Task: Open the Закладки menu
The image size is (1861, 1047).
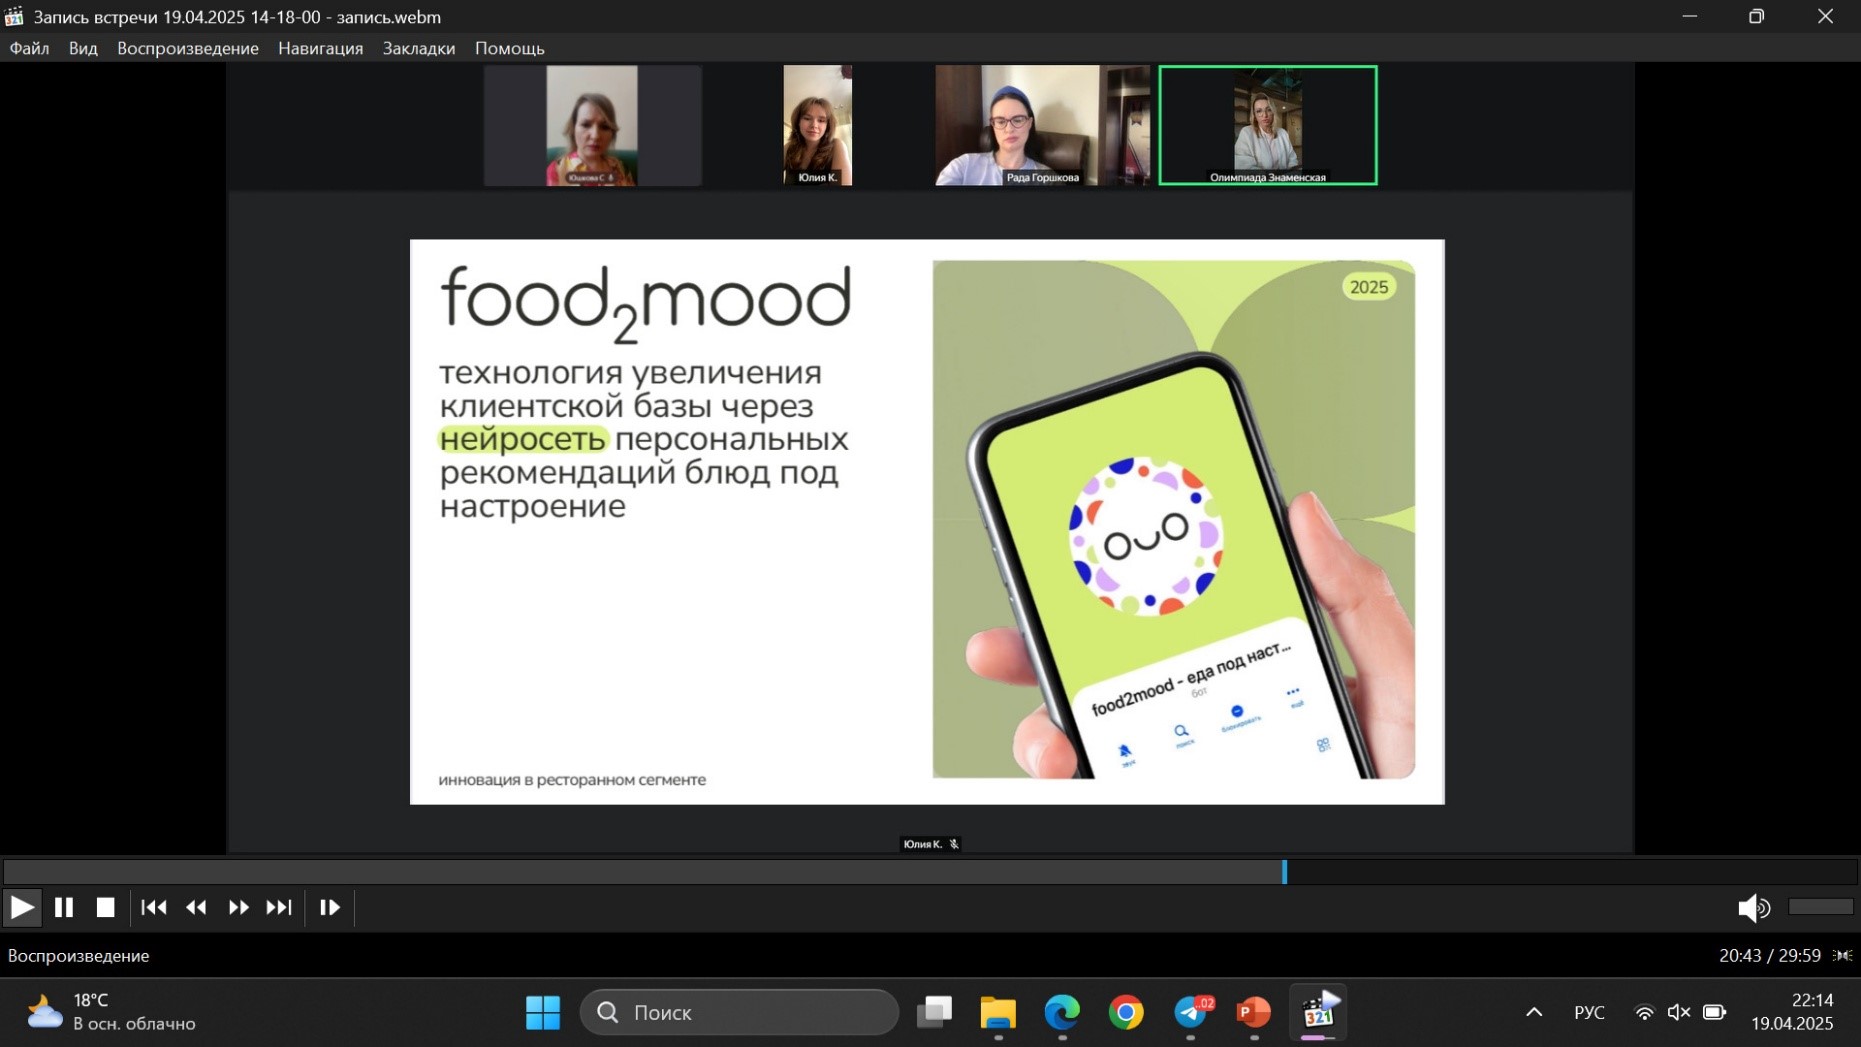Action: tap(419, 48)
